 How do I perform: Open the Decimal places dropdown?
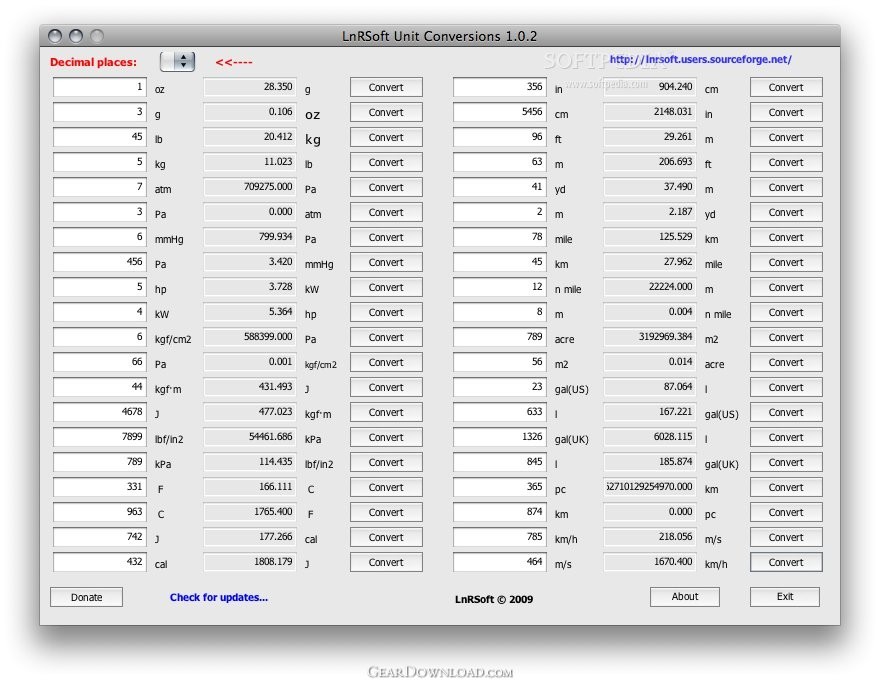177,62
